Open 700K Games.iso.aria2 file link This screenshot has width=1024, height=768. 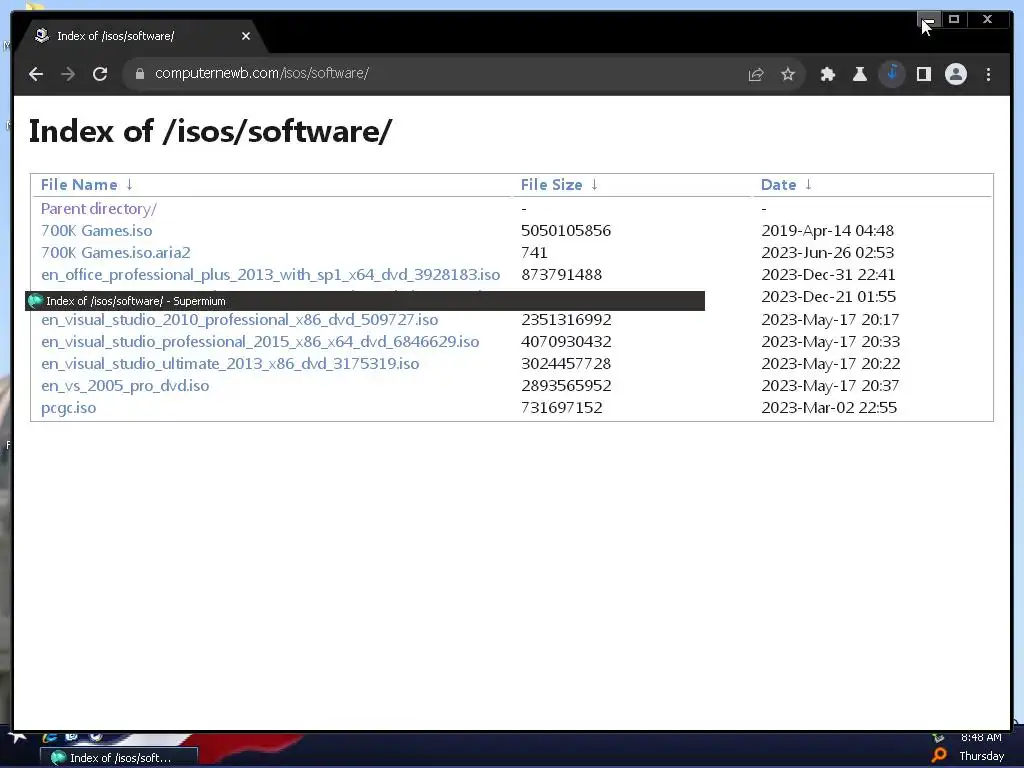point(116,253)
